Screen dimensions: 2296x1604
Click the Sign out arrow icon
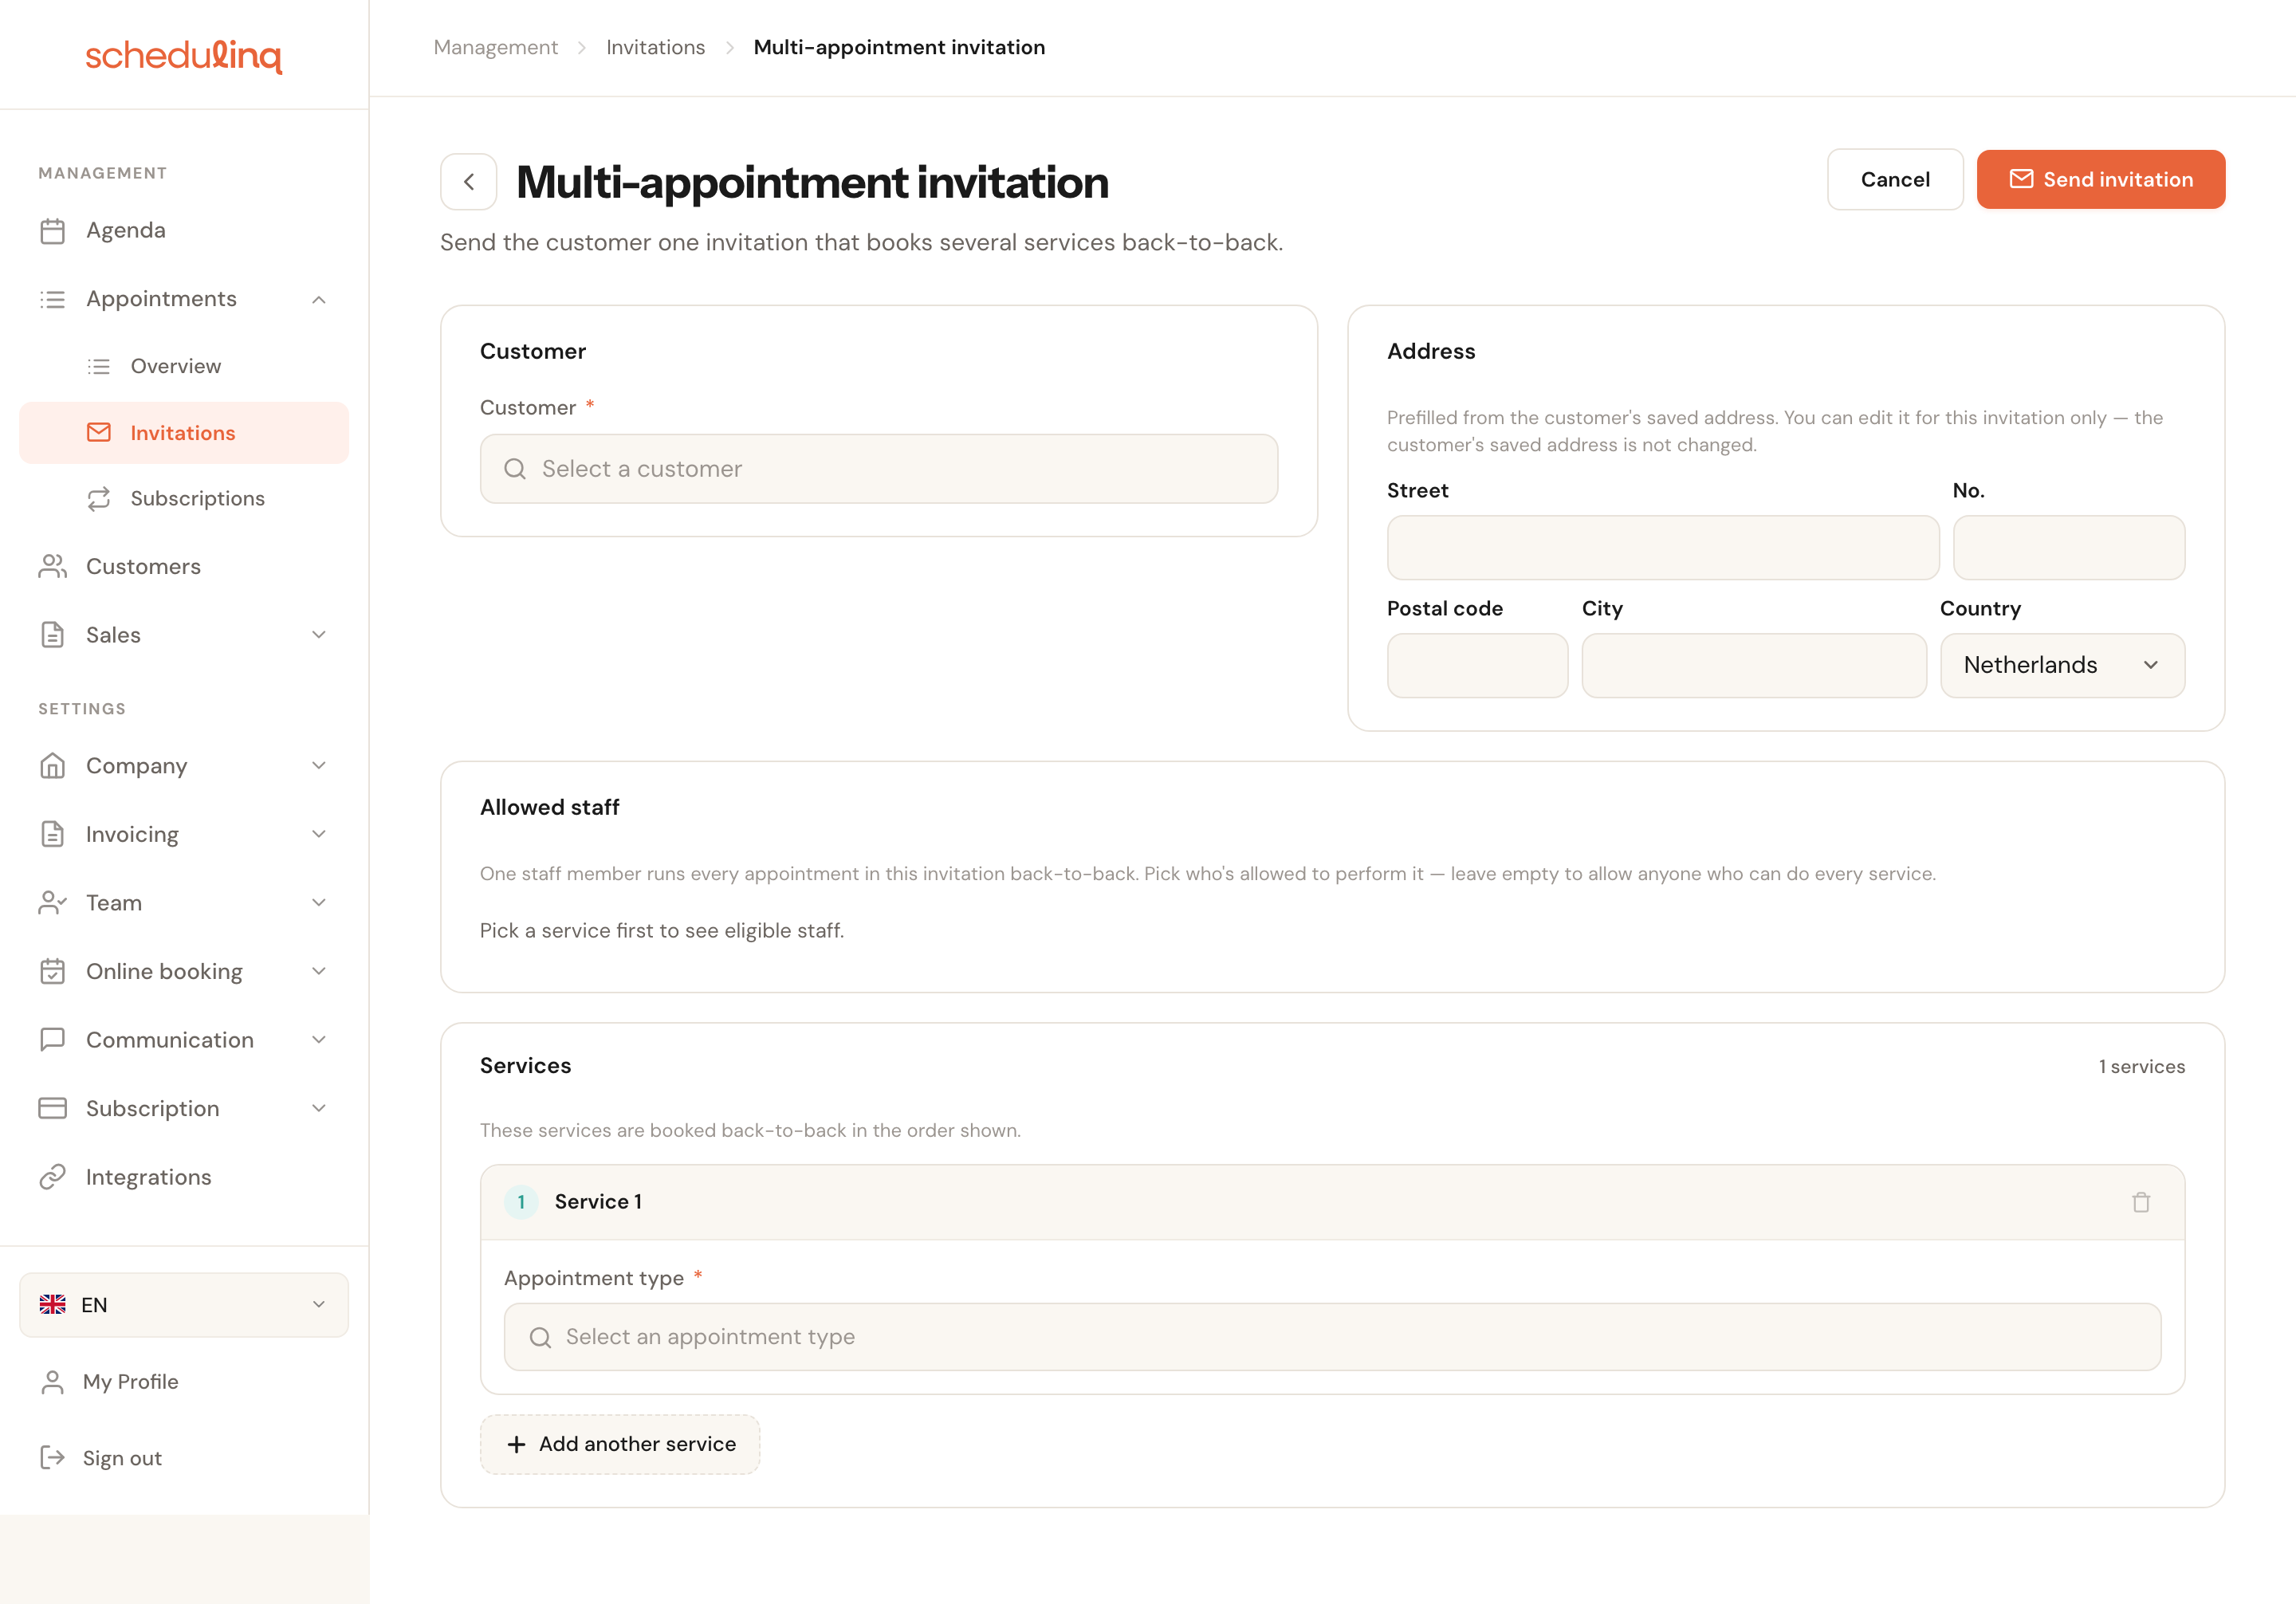tap(52, 1458)
